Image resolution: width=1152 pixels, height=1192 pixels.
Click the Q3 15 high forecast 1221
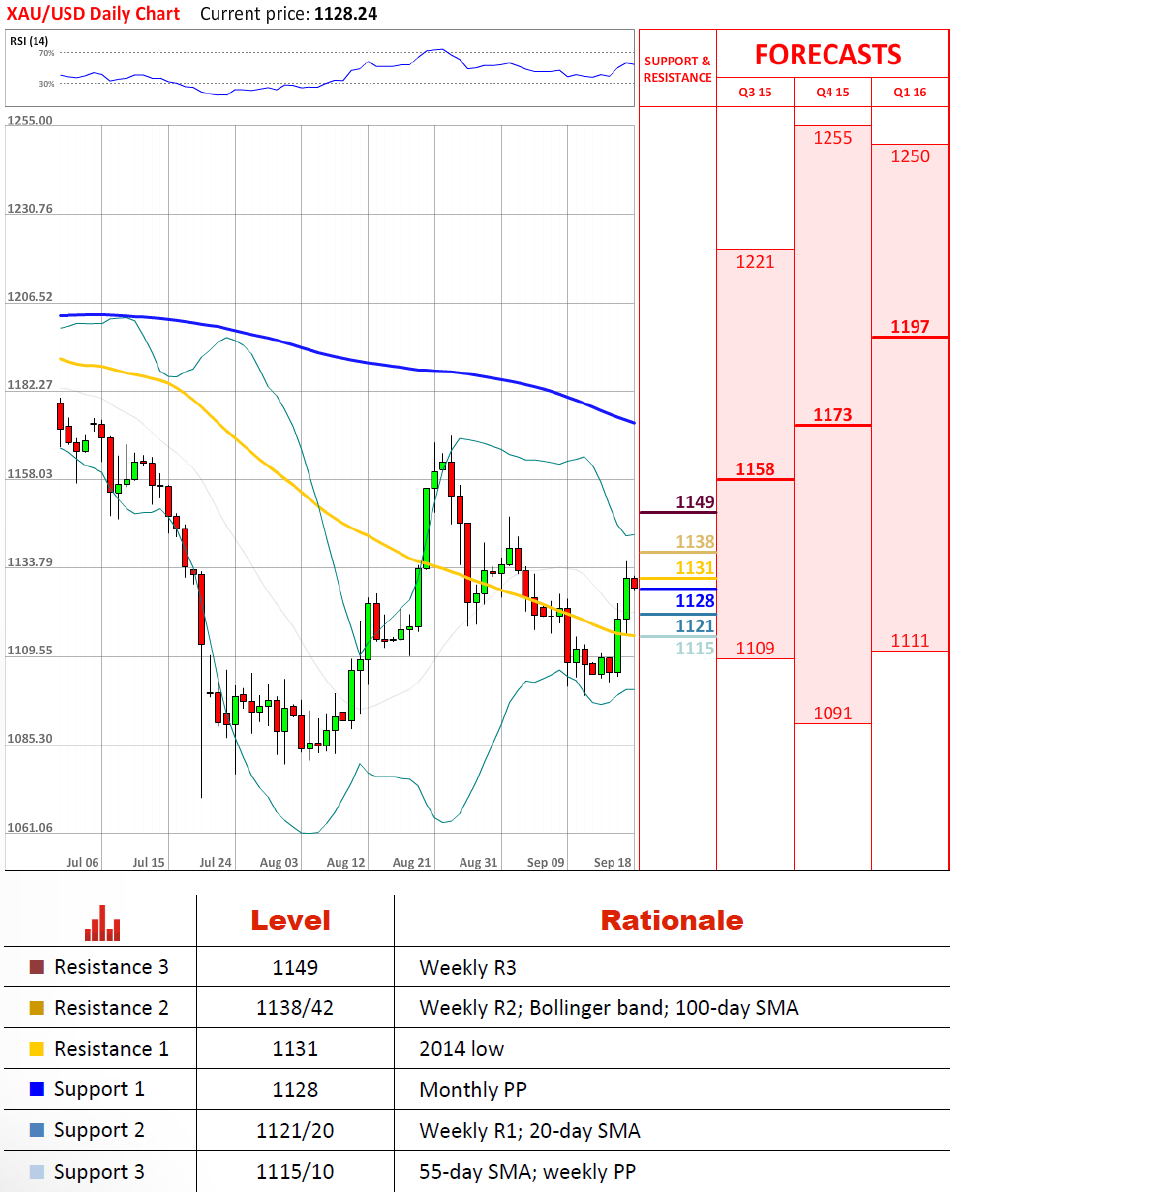tap(754, 262)
